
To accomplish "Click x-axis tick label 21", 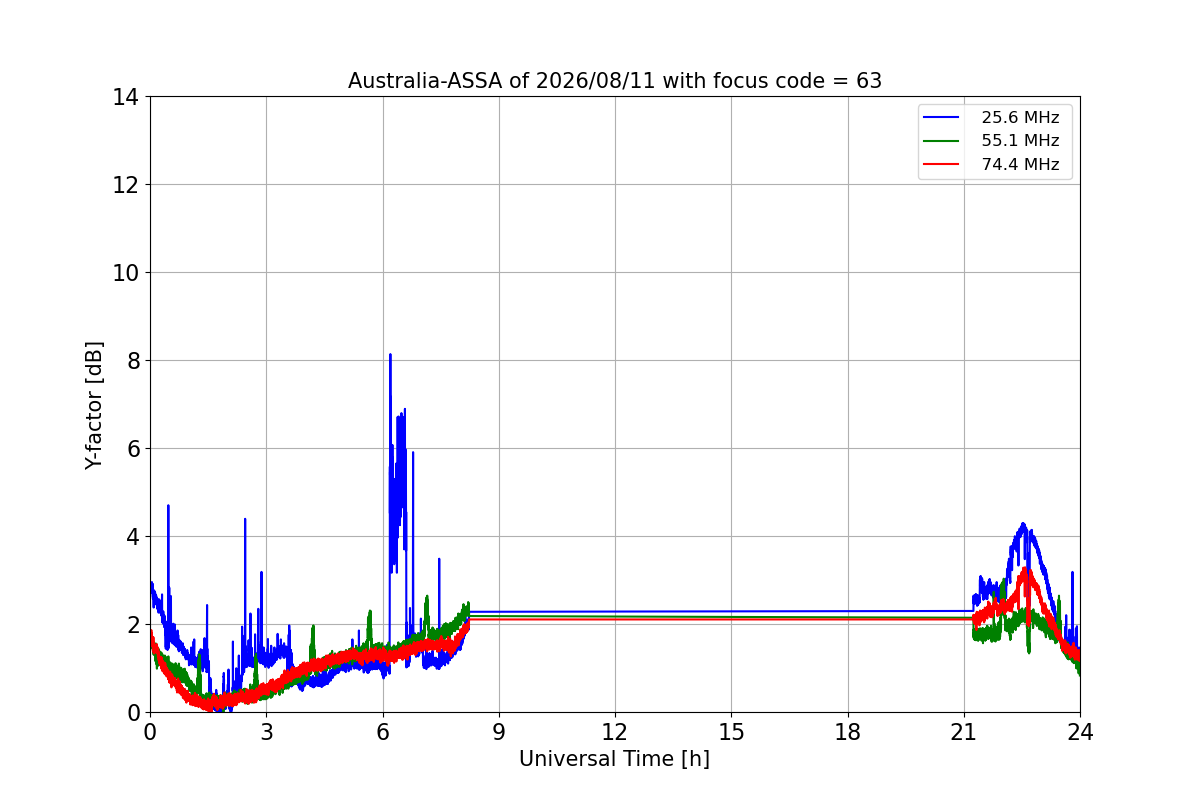I will pyautogui.click(x=964, y=731).
